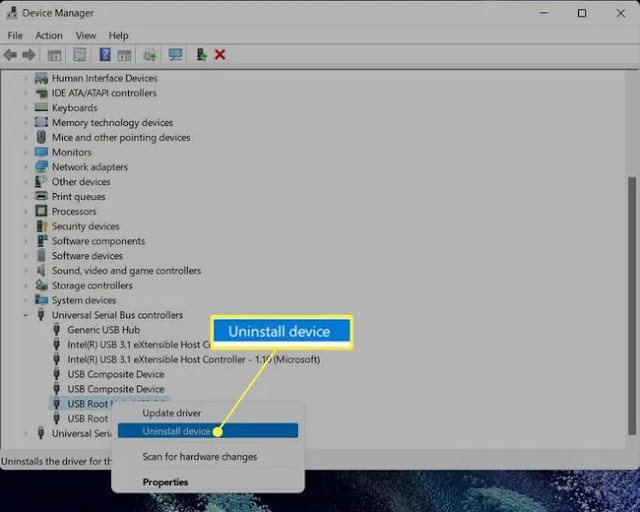Select the Security devices key icon
Screen dimensions: 640x512
[42, 226]
